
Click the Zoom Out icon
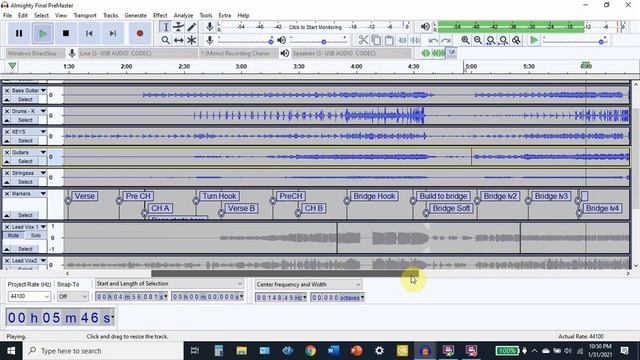(x=478, y=40)
